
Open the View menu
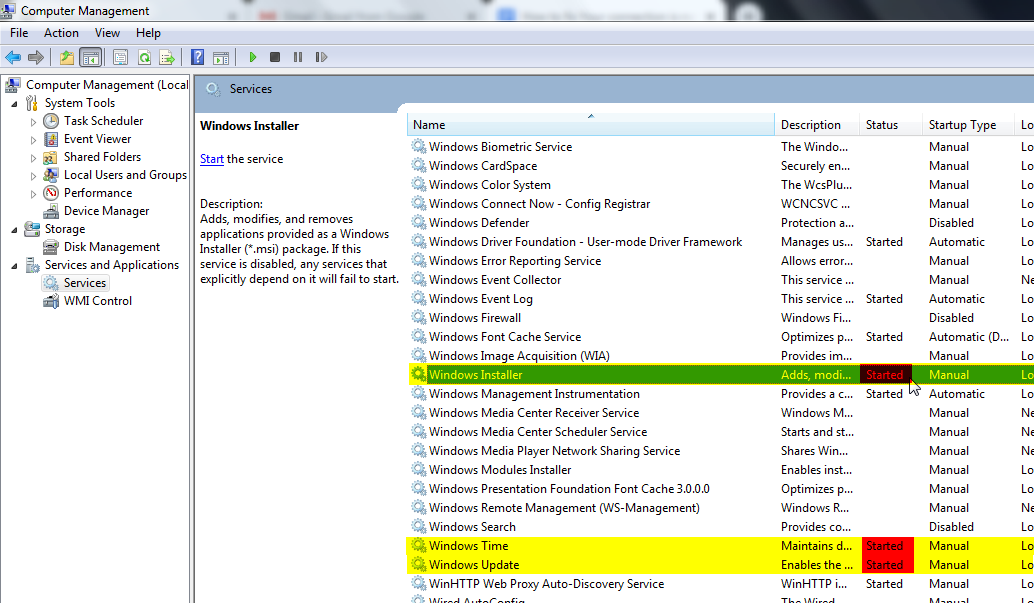point(107,32)
